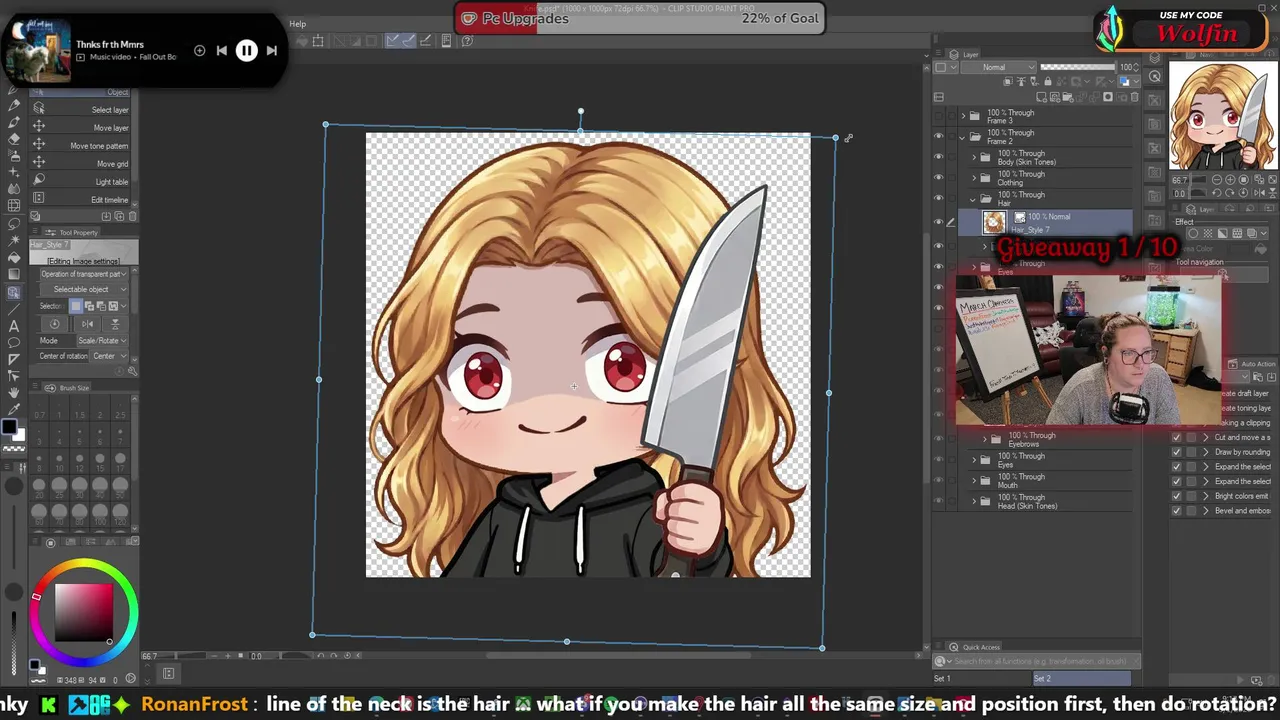Open Operation of transparent part dropdown
This screenshot has width=1280, height=720.
(x=84, y=274)
